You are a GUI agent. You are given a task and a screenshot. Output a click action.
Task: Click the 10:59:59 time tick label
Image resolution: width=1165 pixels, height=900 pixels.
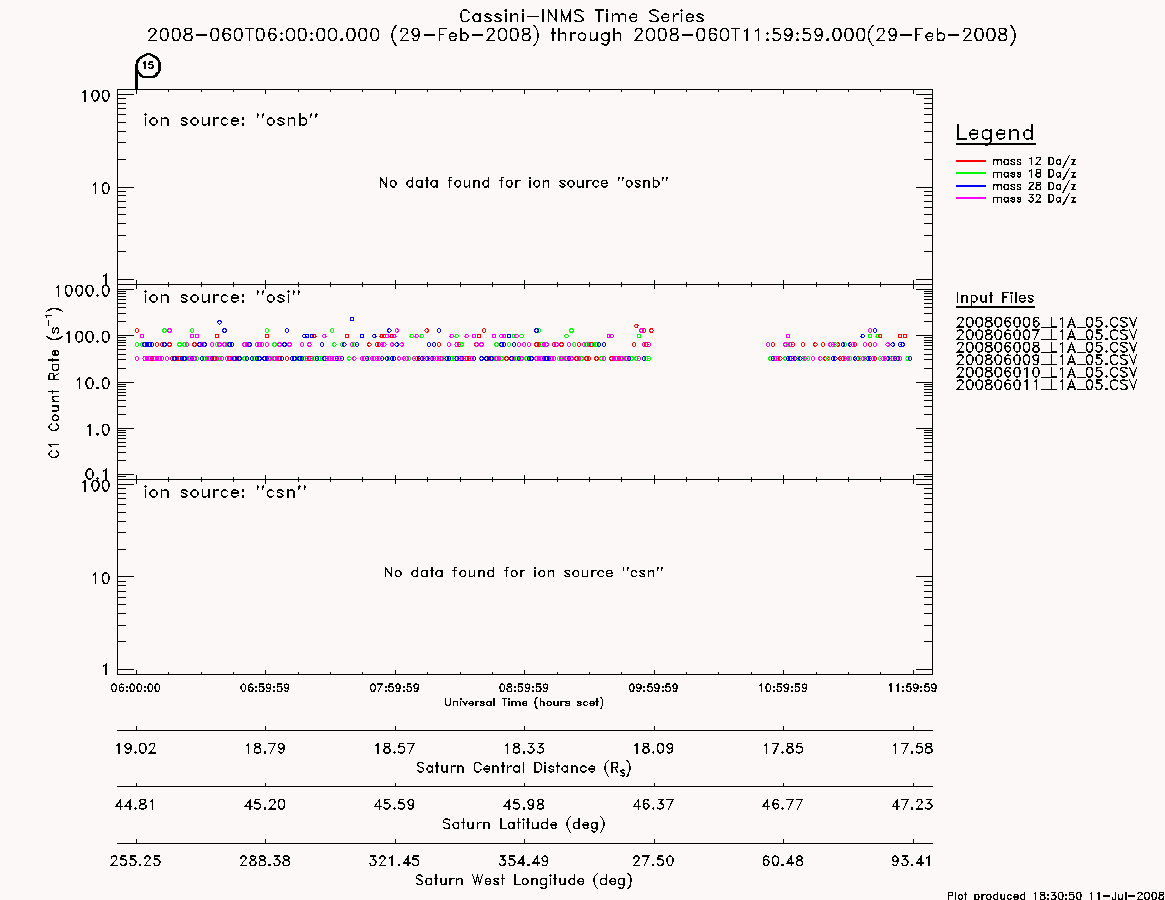pyautogui.click(x=783, y=688)
